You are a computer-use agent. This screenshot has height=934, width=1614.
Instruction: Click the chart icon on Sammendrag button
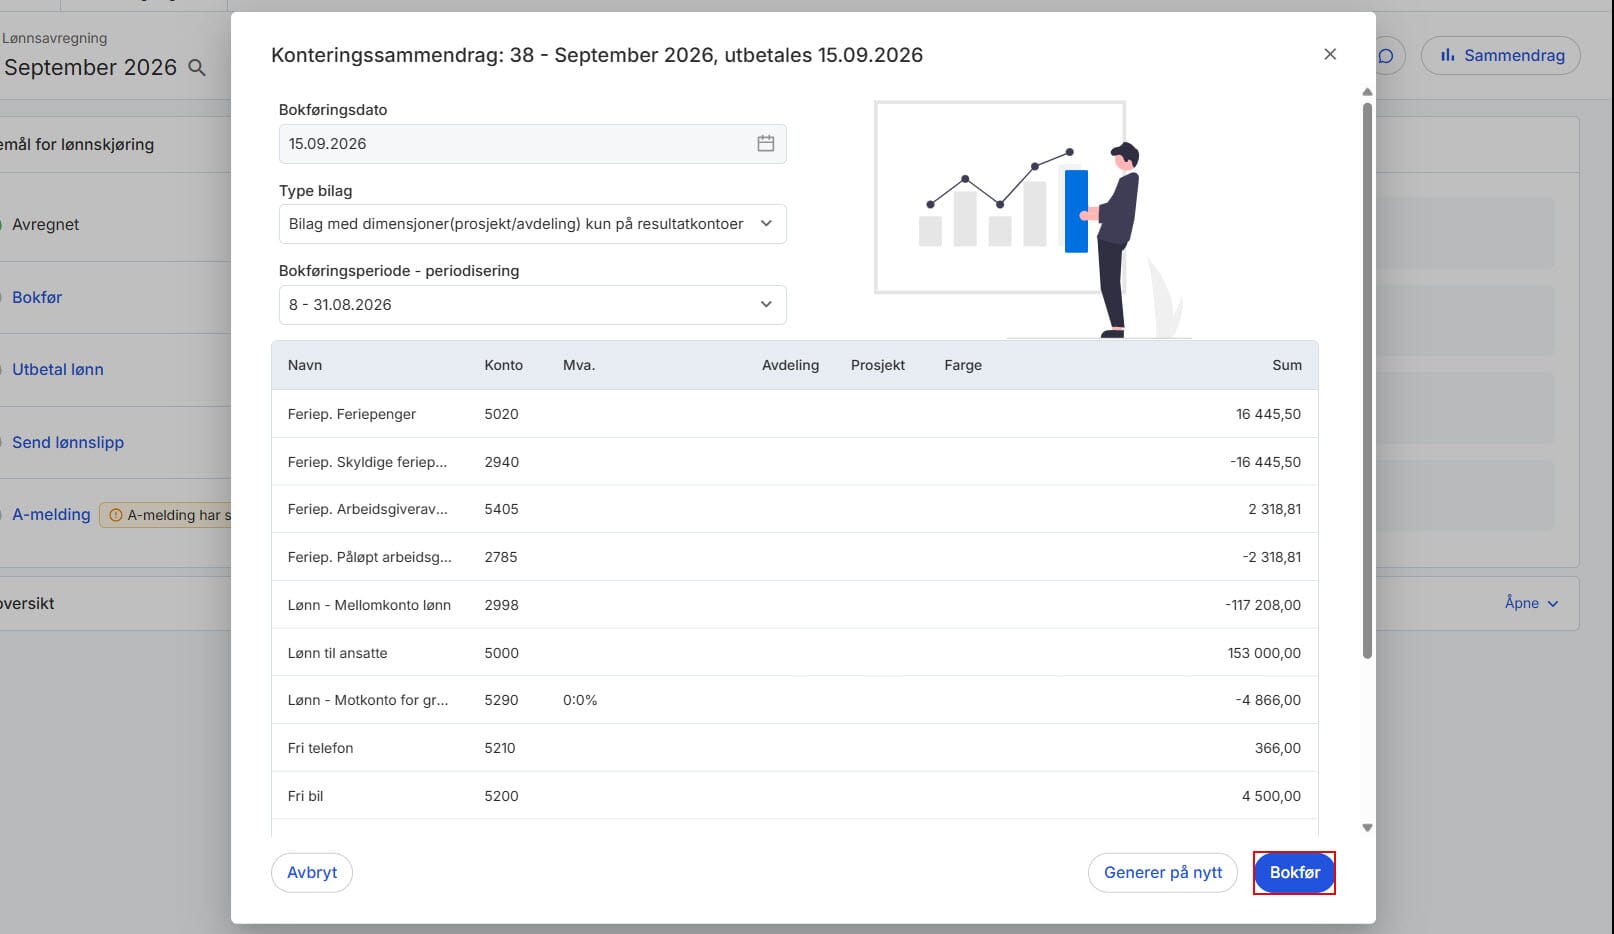(1447, 56)
